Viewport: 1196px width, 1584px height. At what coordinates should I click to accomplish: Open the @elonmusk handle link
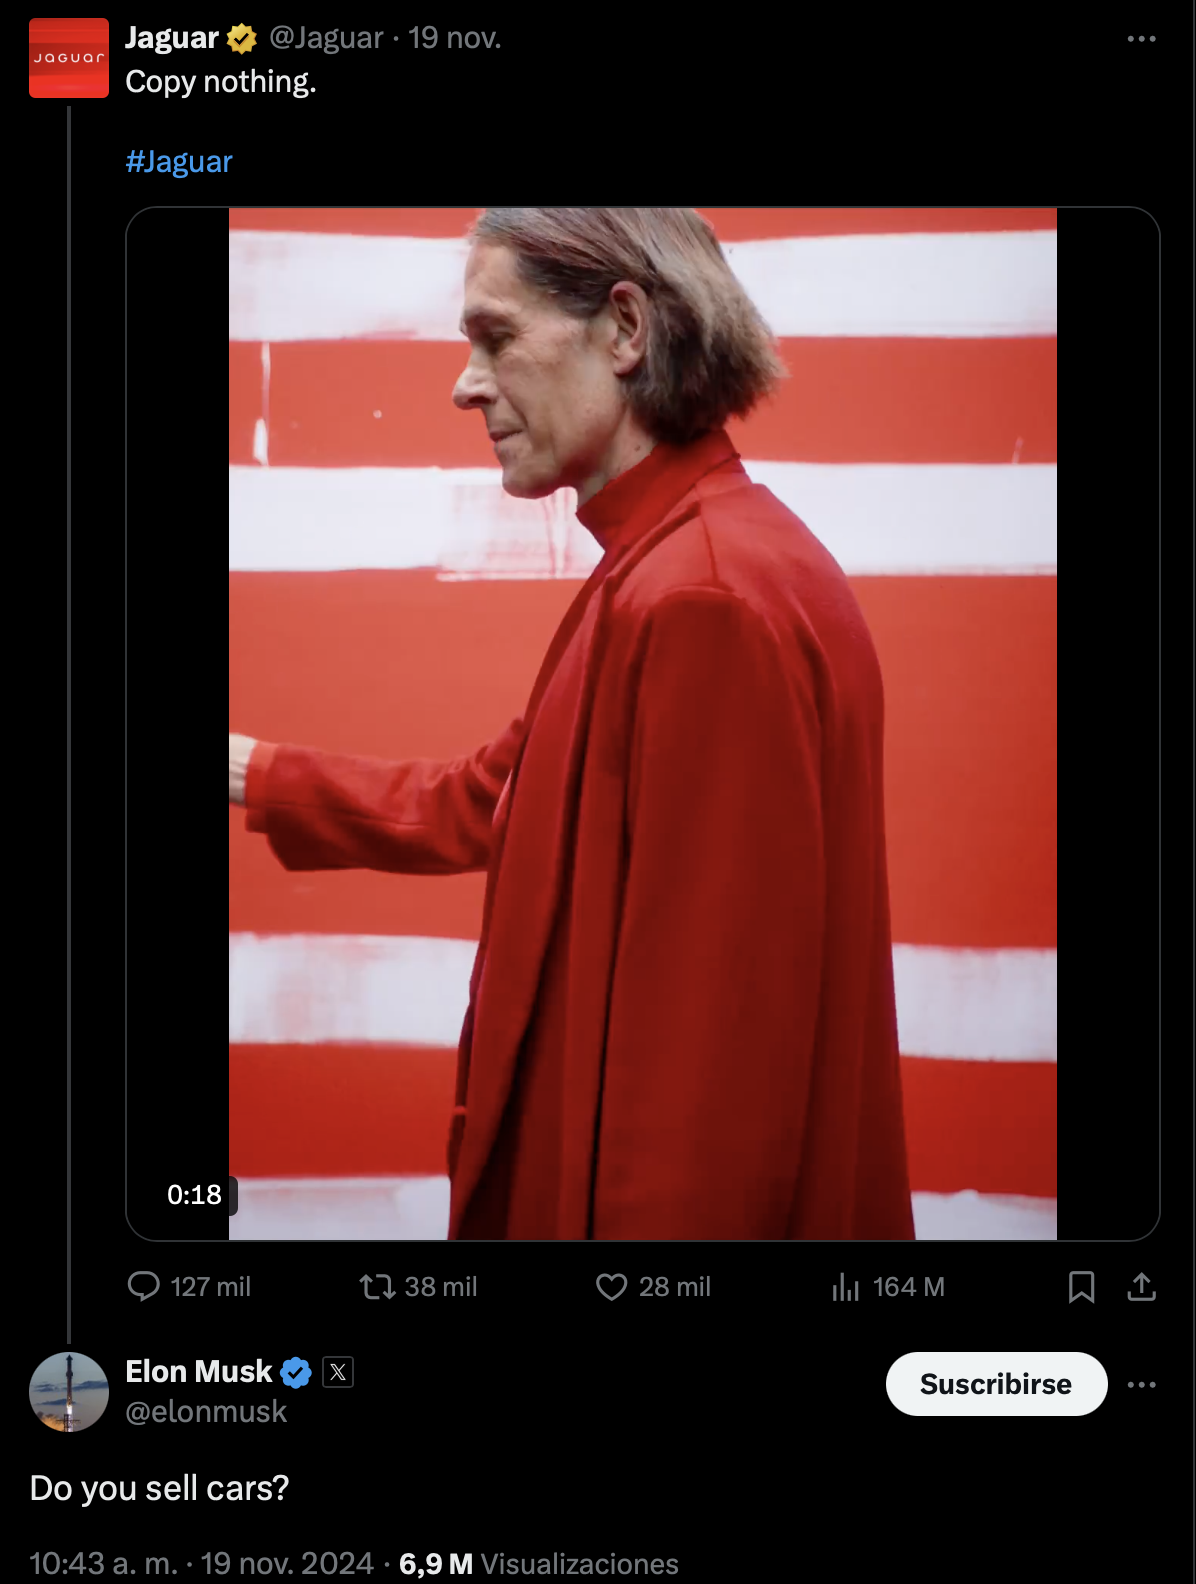pyautogui.click(x=206, y=1411)
